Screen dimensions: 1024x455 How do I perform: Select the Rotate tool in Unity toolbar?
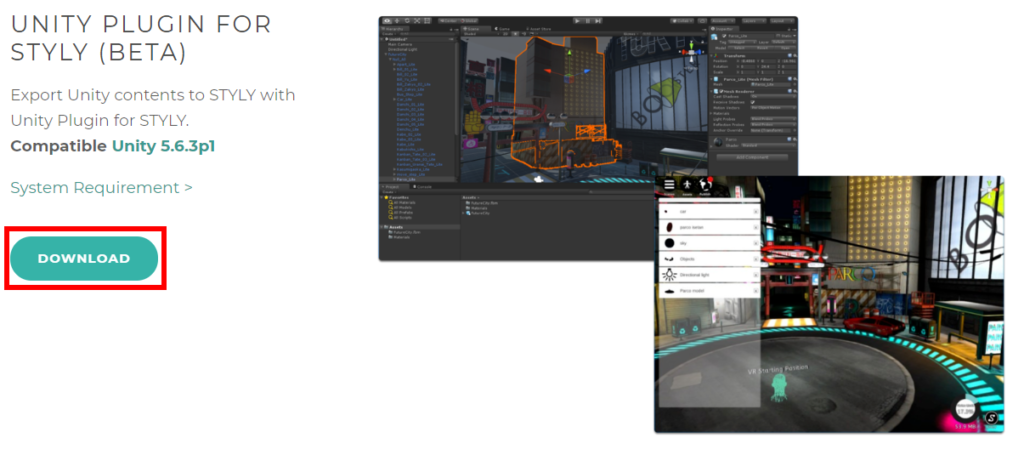pos(407,21)
